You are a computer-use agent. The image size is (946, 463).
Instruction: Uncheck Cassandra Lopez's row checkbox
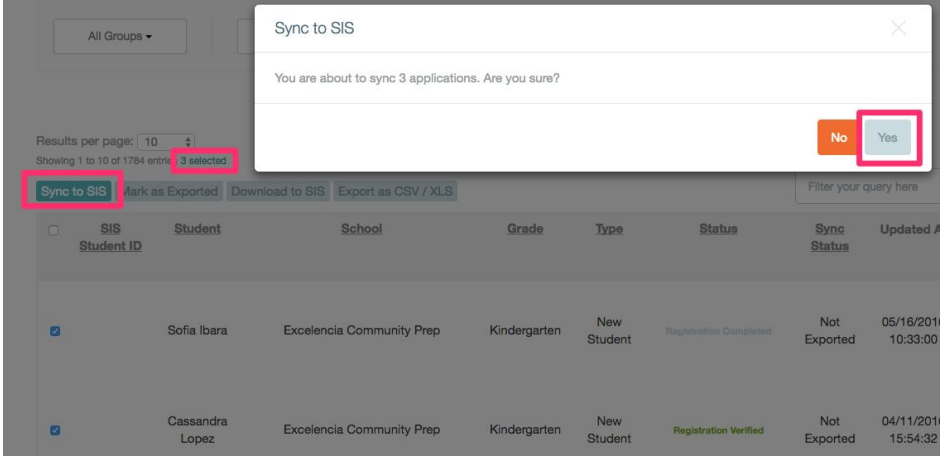(x=55, y=430)
